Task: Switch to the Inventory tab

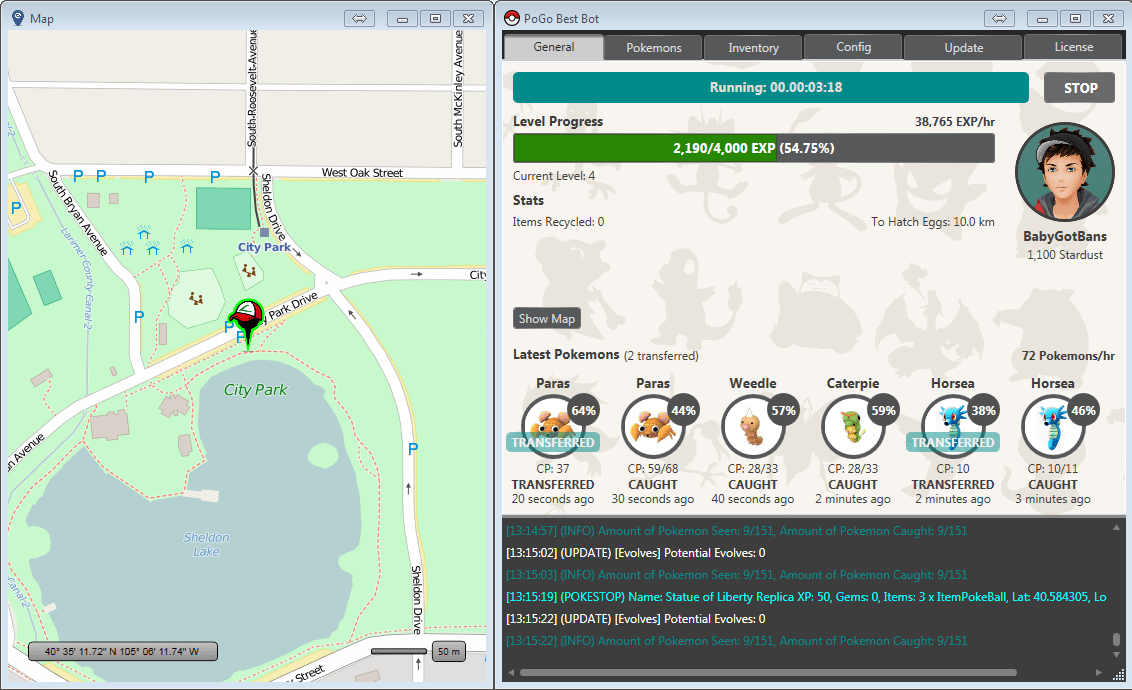Action: click(753, 48)
